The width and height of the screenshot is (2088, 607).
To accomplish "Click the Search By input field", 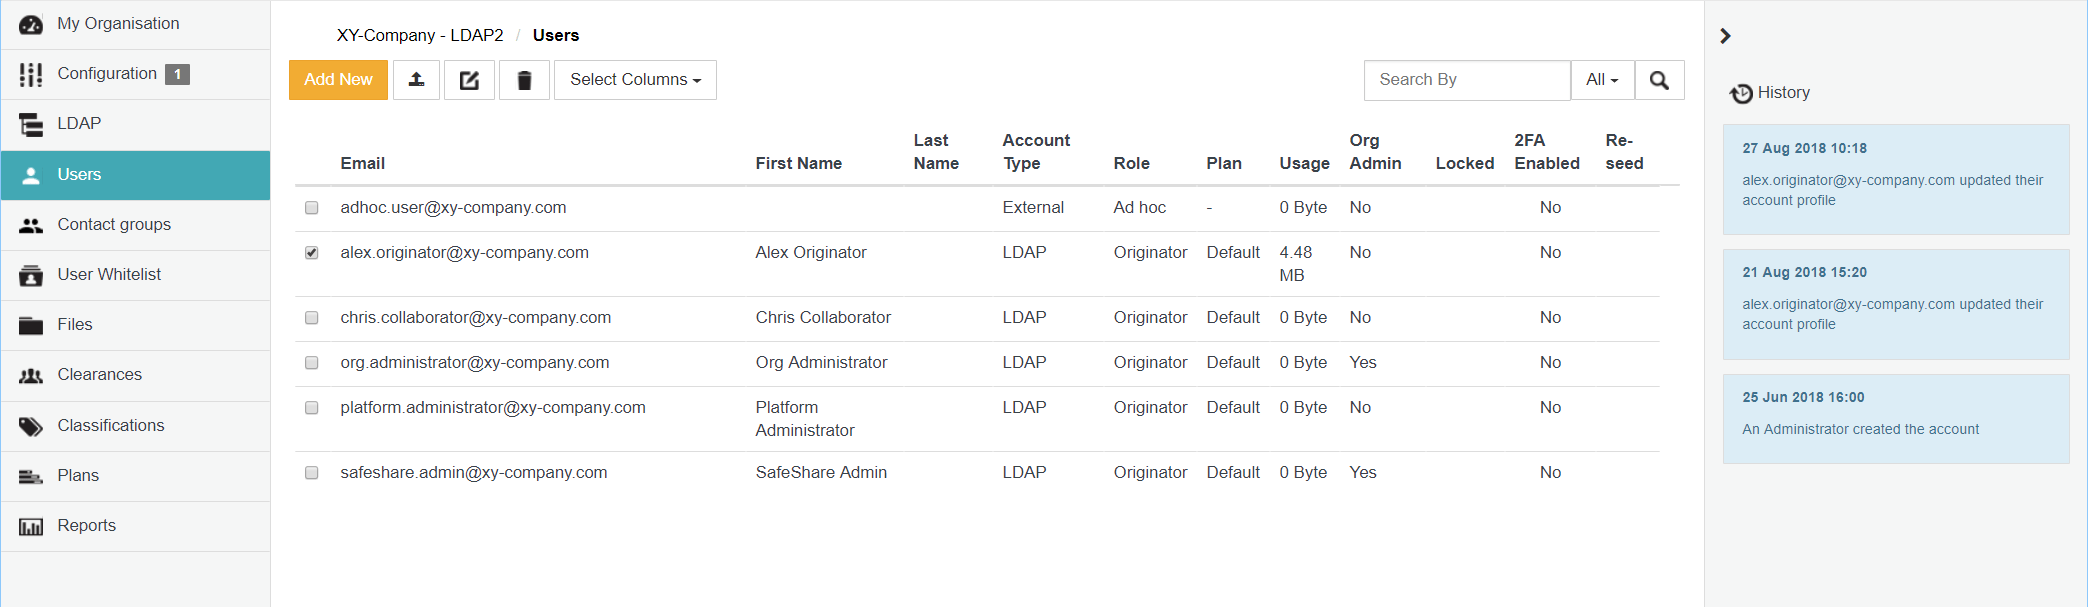I will (x=1467, y=80).
